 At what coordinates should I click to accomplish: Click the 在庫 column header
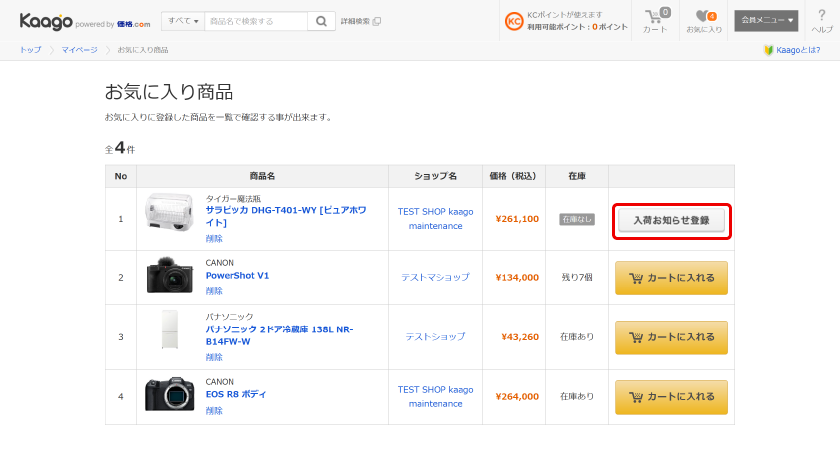coord(577,176)
